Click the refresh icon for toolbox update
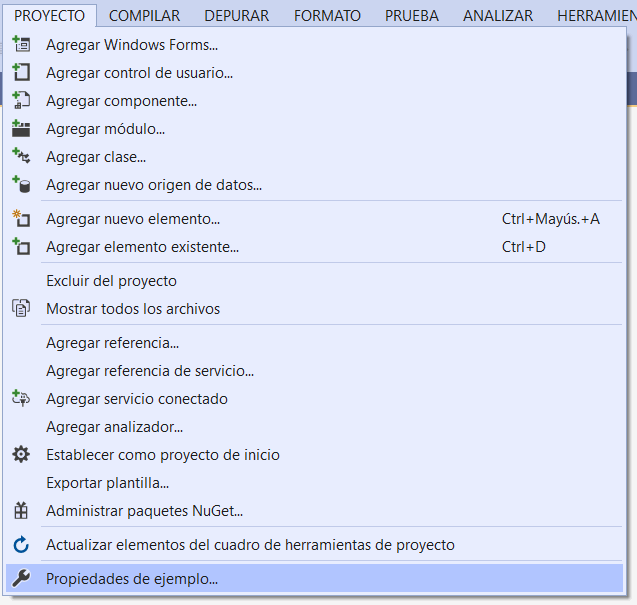This screenshot has height=605, width=637. click(21, 545)
